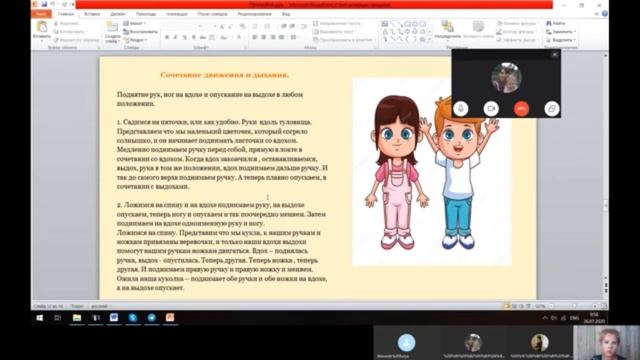Open the change case (Aa) dropdown

point(224,37)
